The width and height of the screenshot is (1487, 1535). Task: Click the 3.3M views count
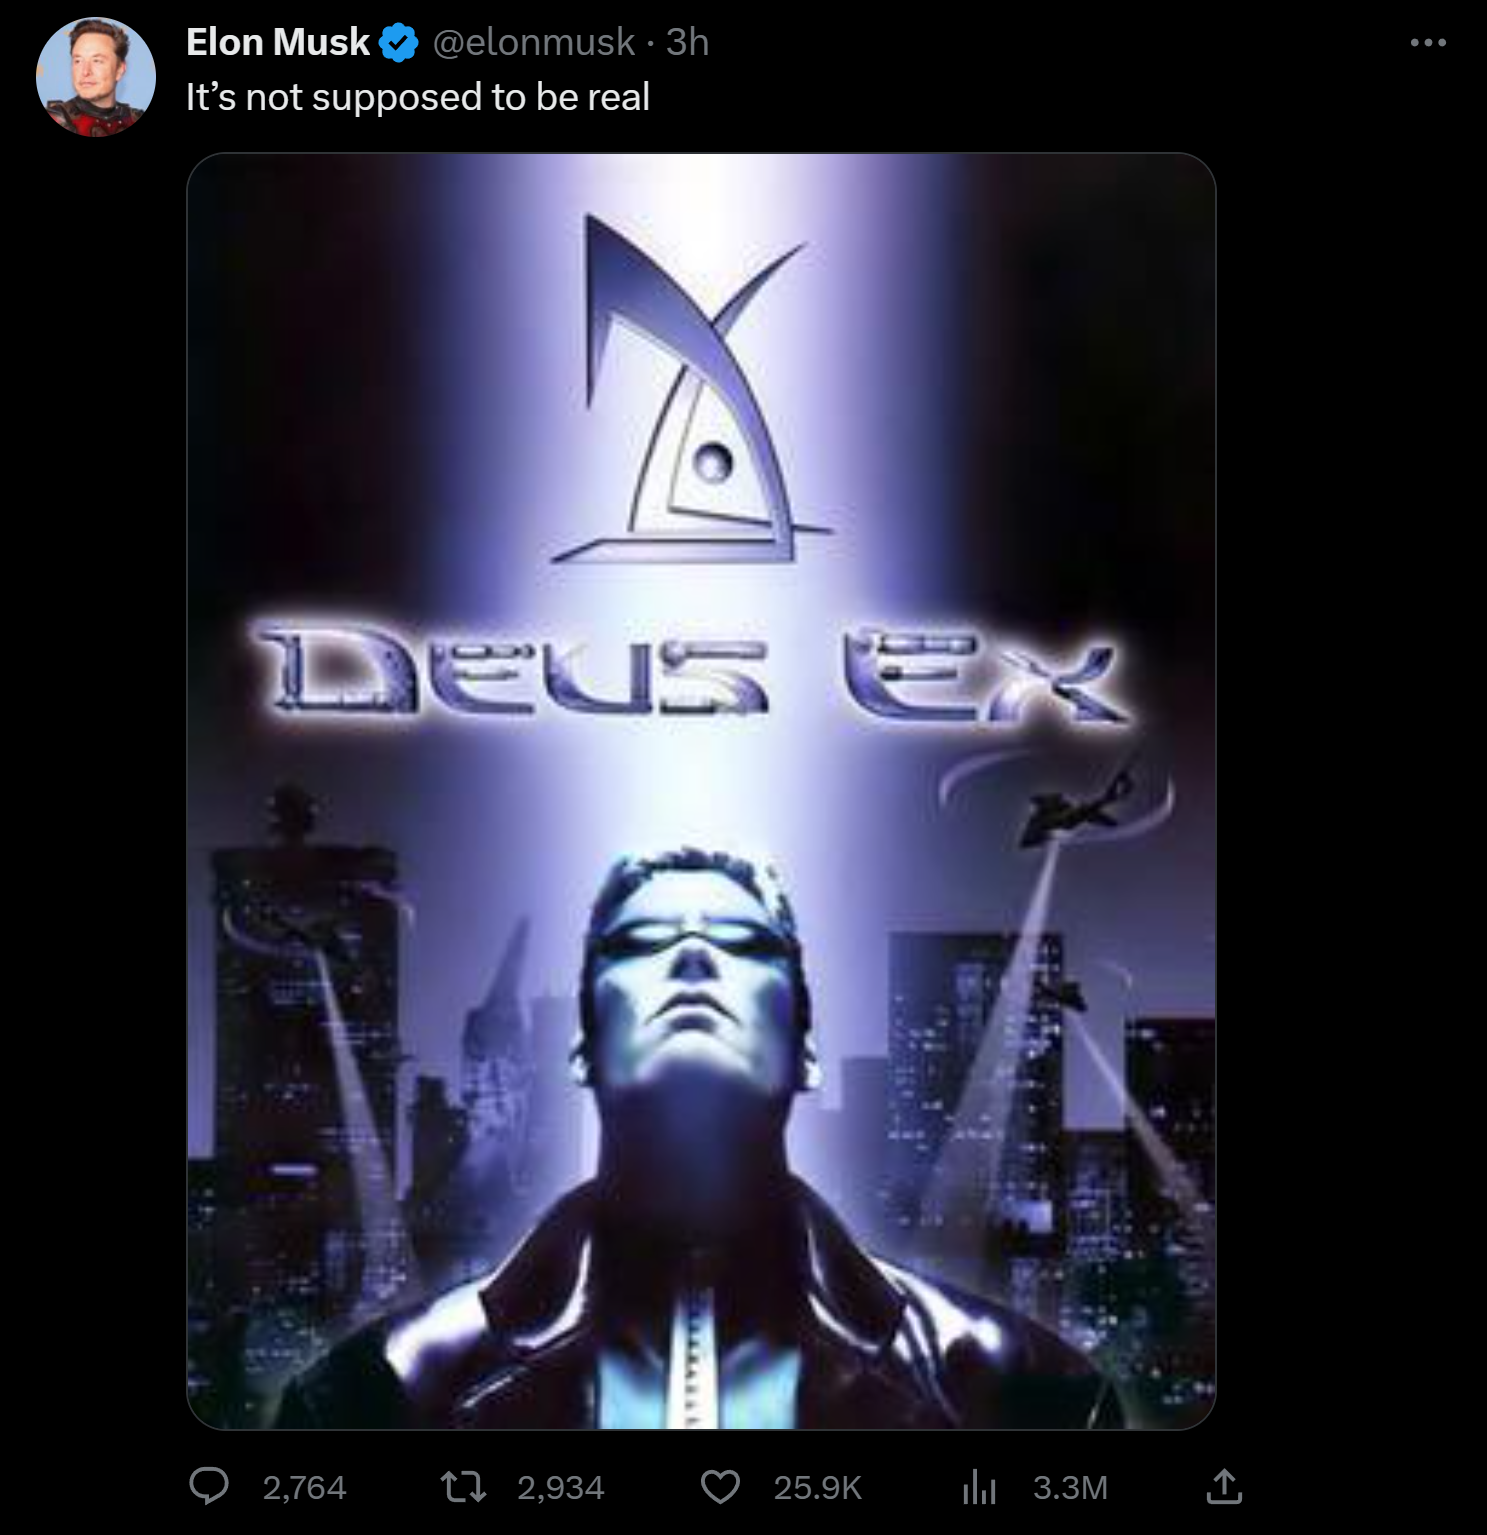tap(1070, 1488)
